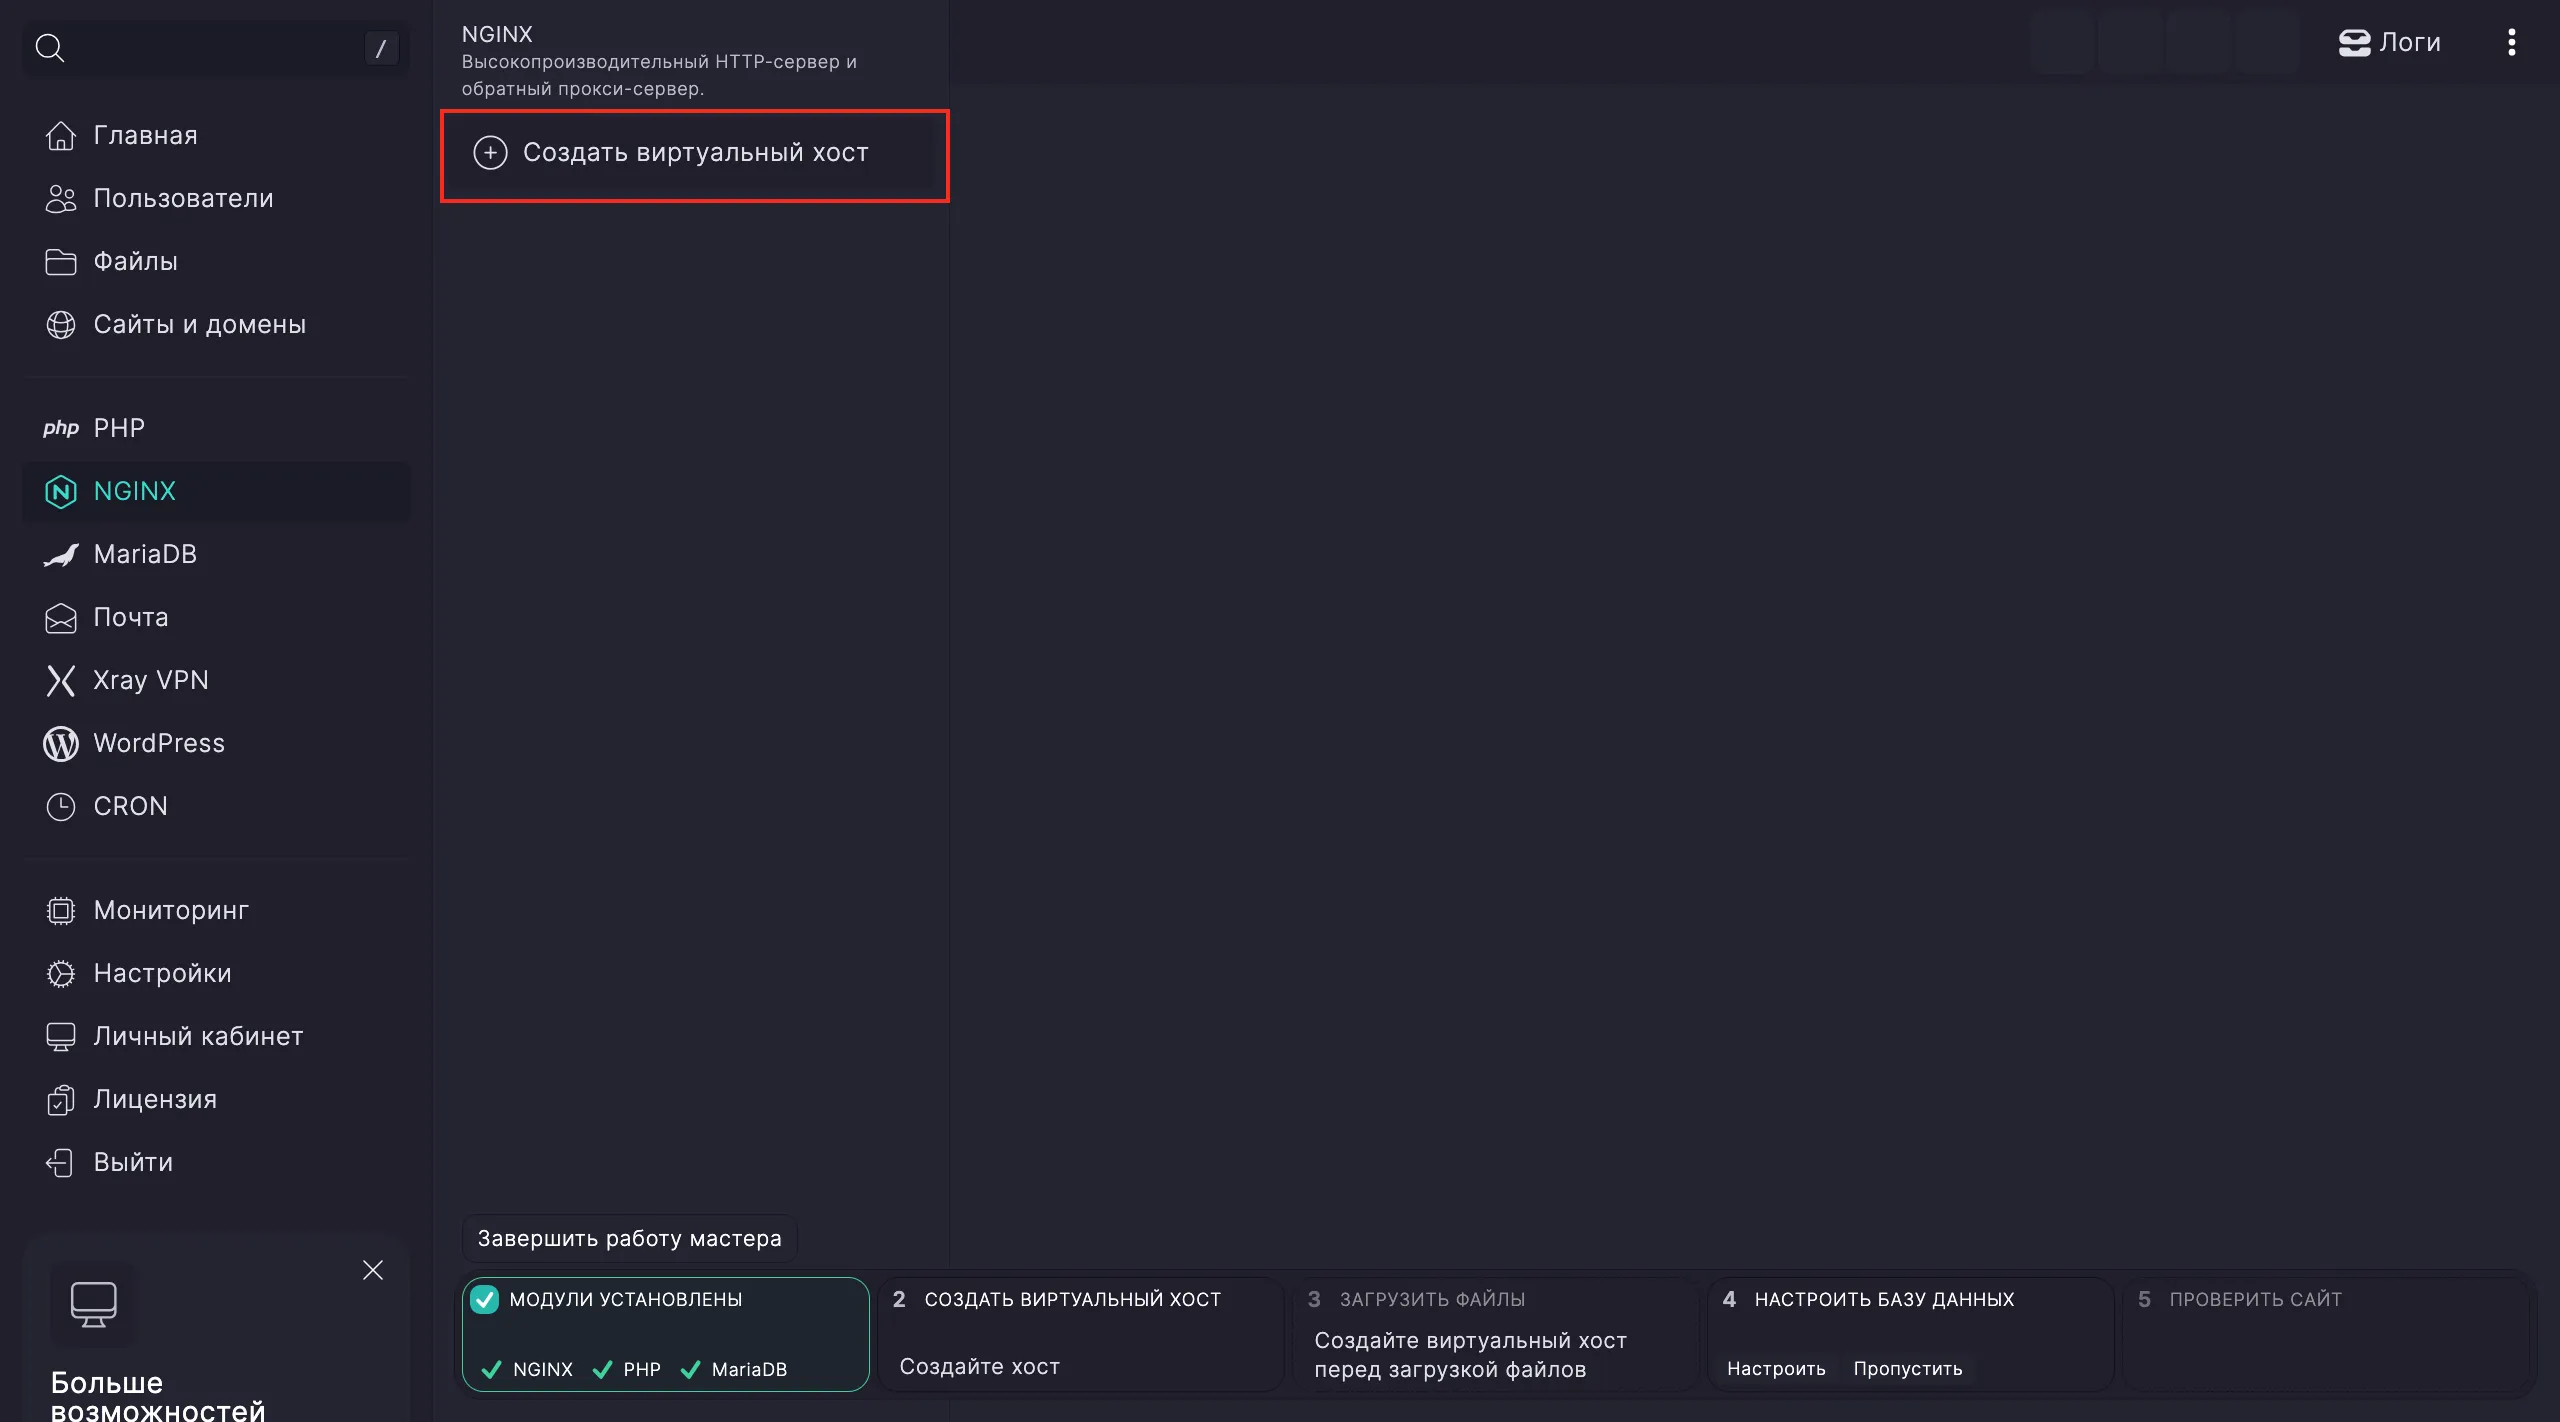2560x1422 pixels.
Task: Open Мониторинг section
Action: (216, 910)
